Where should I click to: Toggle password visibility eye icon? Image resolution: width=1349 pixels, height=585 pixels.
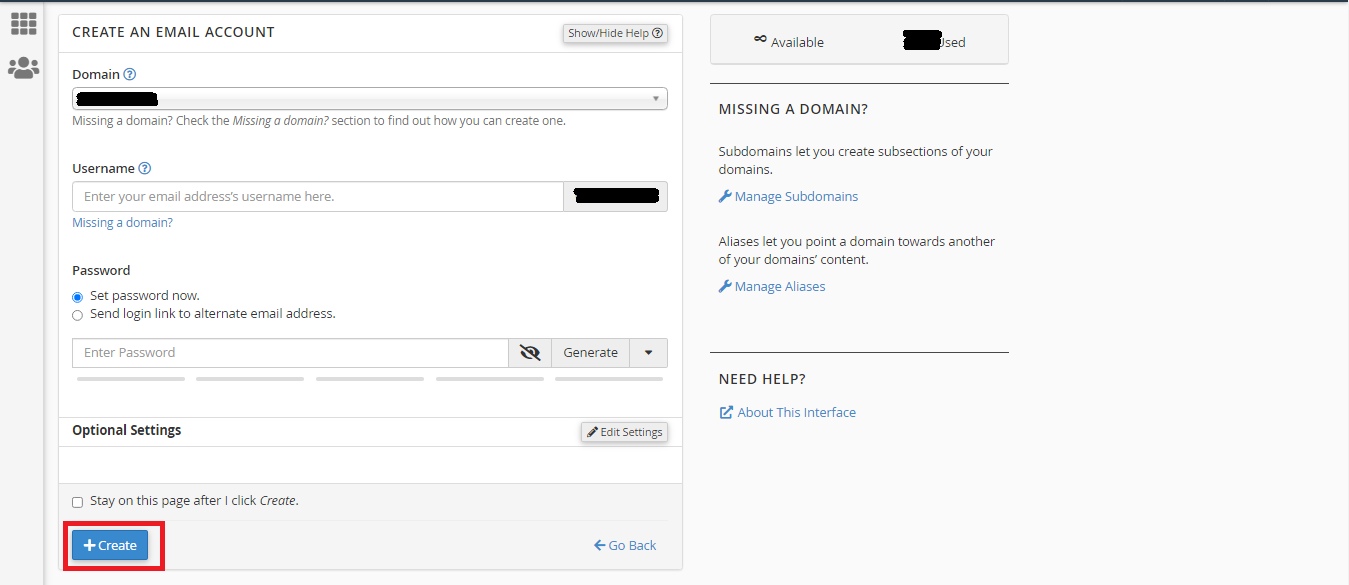tap(530, 353)
